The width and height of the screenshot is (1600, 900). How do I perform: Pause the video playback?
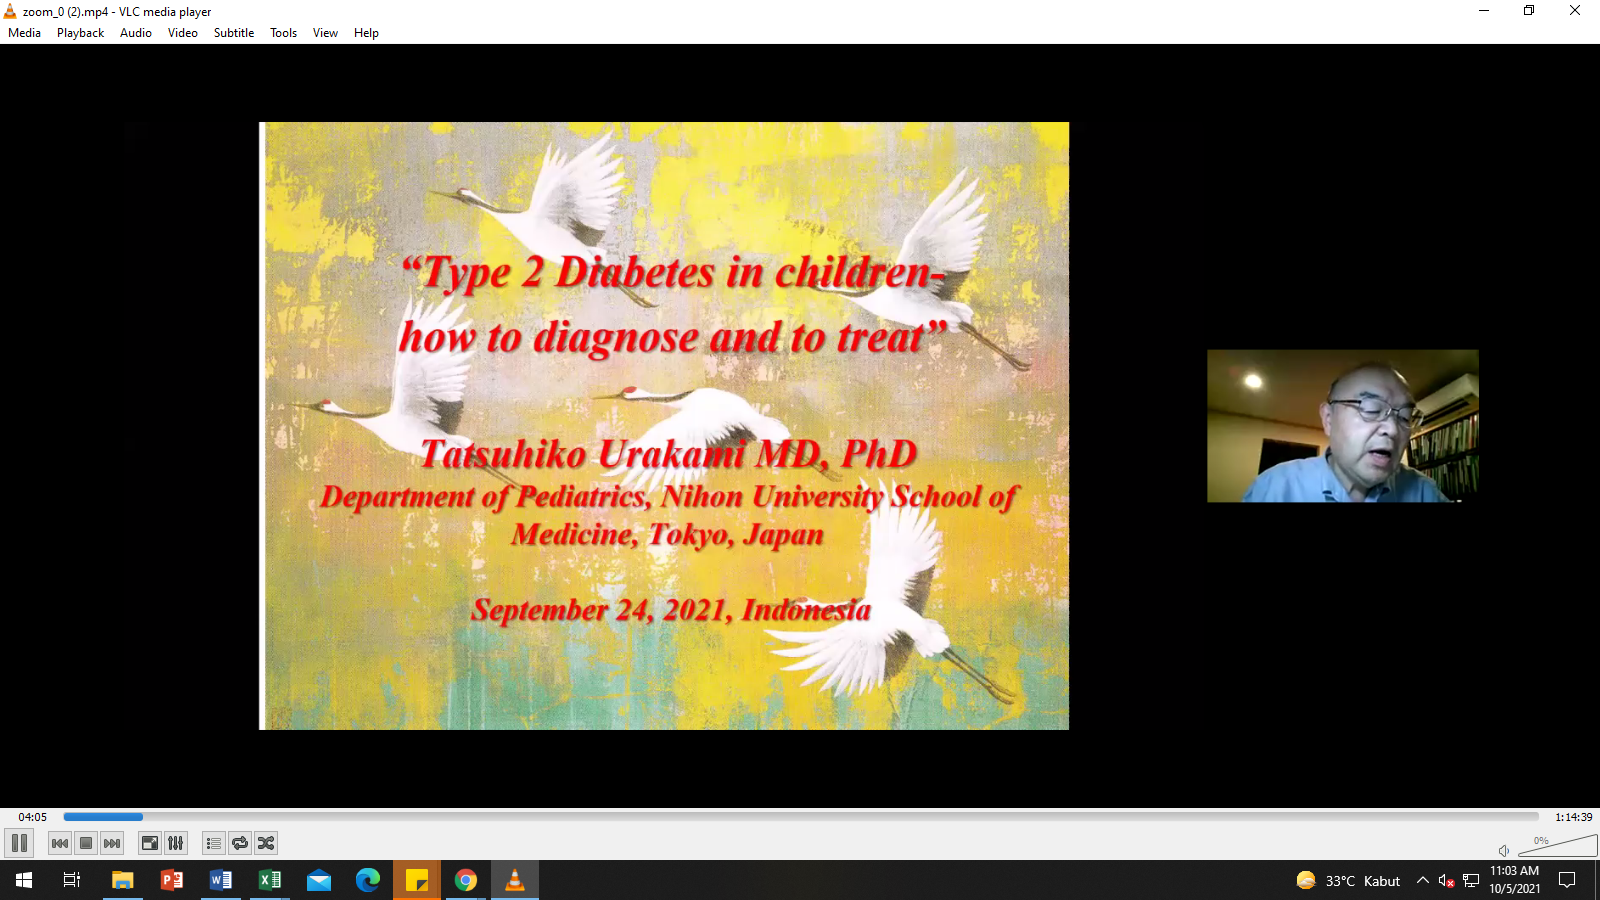coord(19,843)
